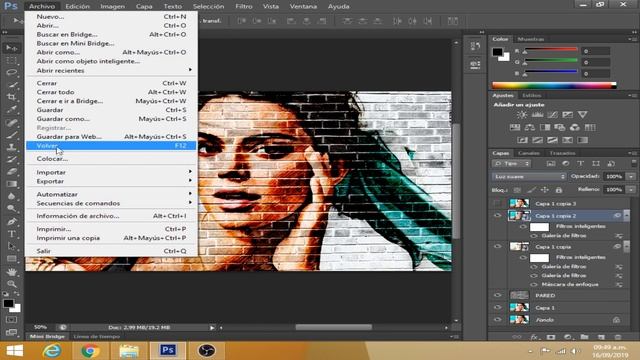Image resolution: width=640 pixels, height=360 pixels.
Task: Click the Curves adjustment icon
Action: point(552,115)
